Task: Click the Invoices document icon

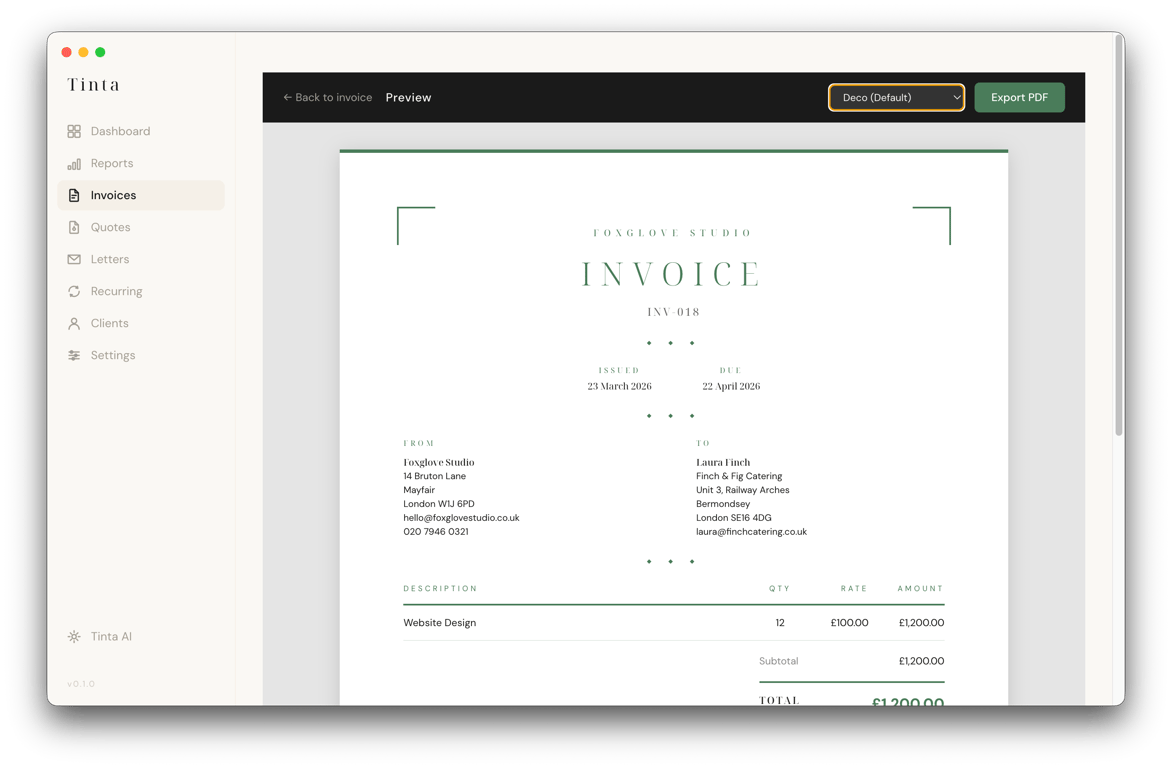Action: click(x=72, y=194)
